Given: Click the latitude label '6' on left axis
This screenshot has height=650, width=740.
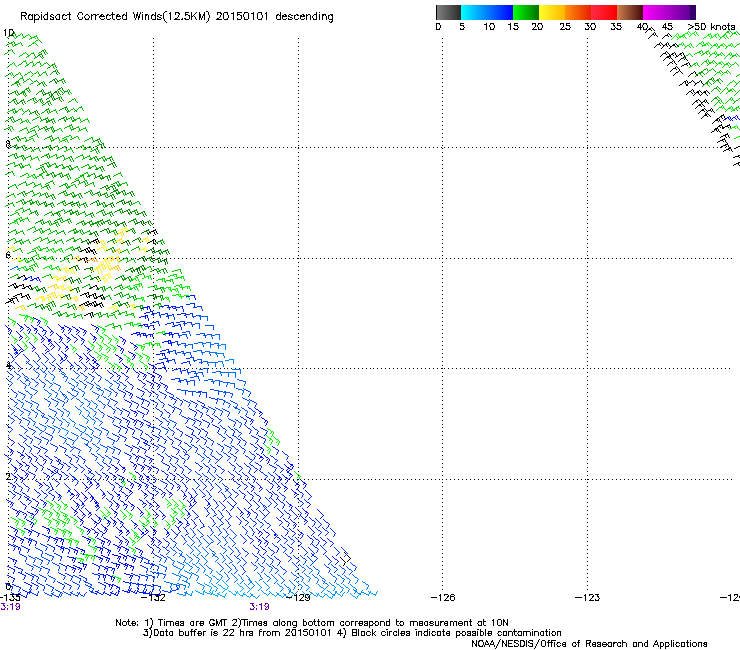Looking at the screenshot, I should [8, 255].
